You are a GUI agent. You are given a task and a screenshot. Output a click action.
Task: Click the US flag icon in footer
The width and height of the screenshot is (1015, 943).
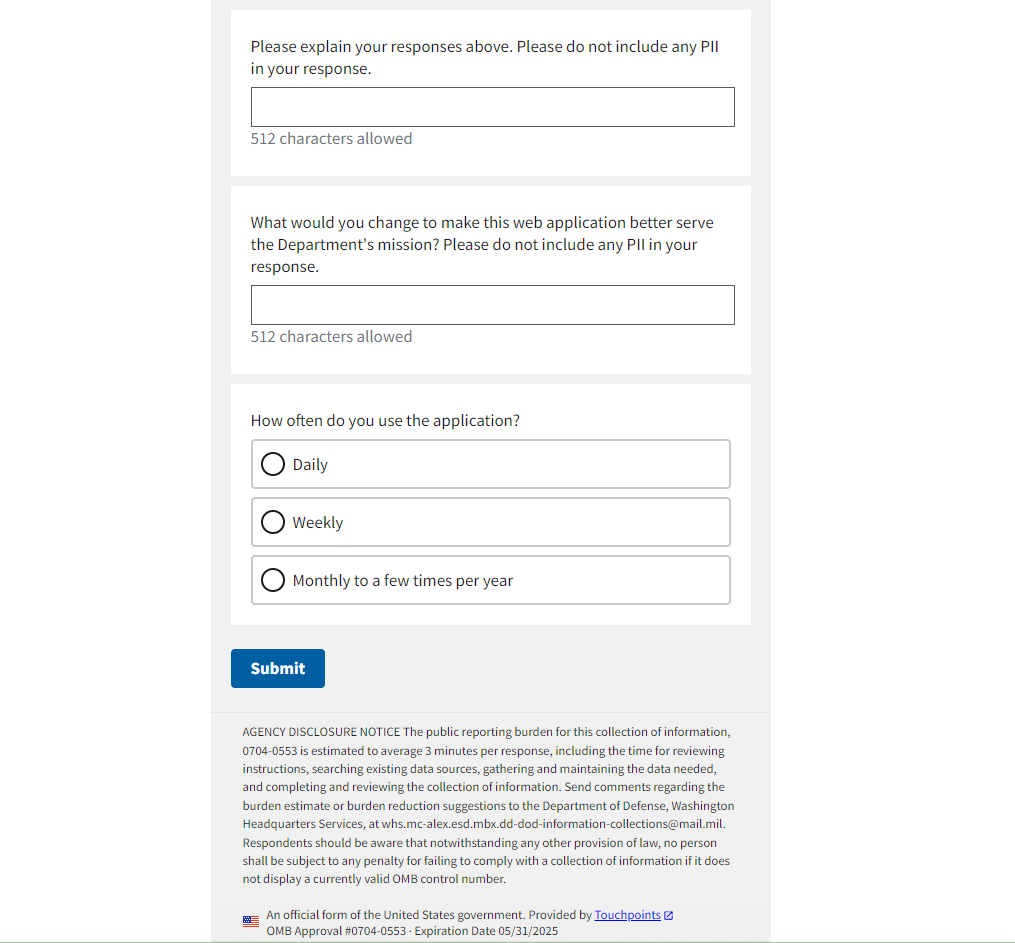(x=251, y=921)
